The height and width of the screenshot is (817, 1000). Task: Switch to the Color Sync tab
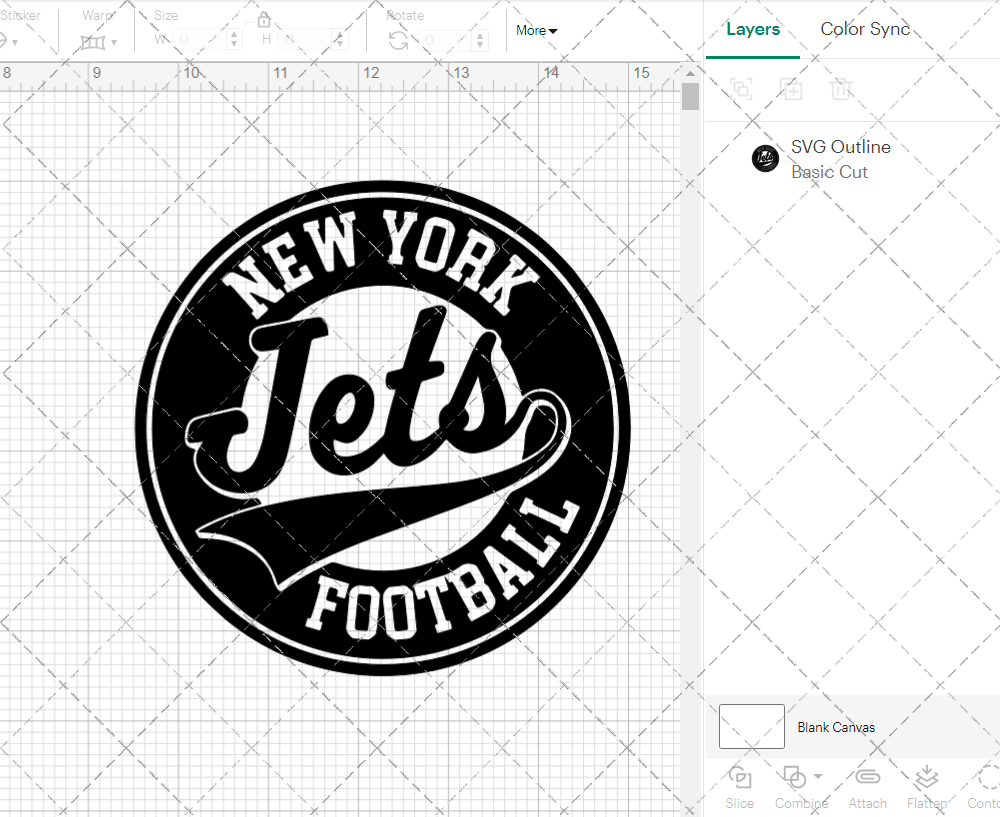865,29
